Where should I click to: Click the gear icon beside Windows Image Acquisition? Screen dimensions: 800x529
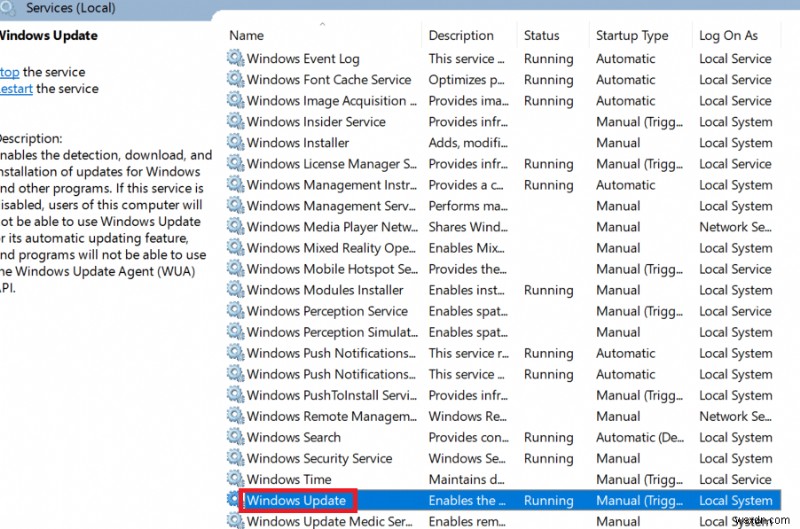pyautogui.click(x=235, y=99)
